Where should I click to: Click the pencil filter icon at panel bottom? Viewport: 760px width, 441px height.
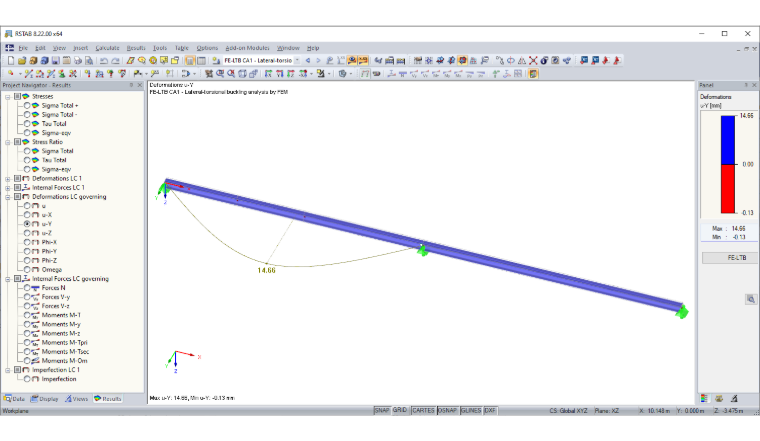point(734,398)
